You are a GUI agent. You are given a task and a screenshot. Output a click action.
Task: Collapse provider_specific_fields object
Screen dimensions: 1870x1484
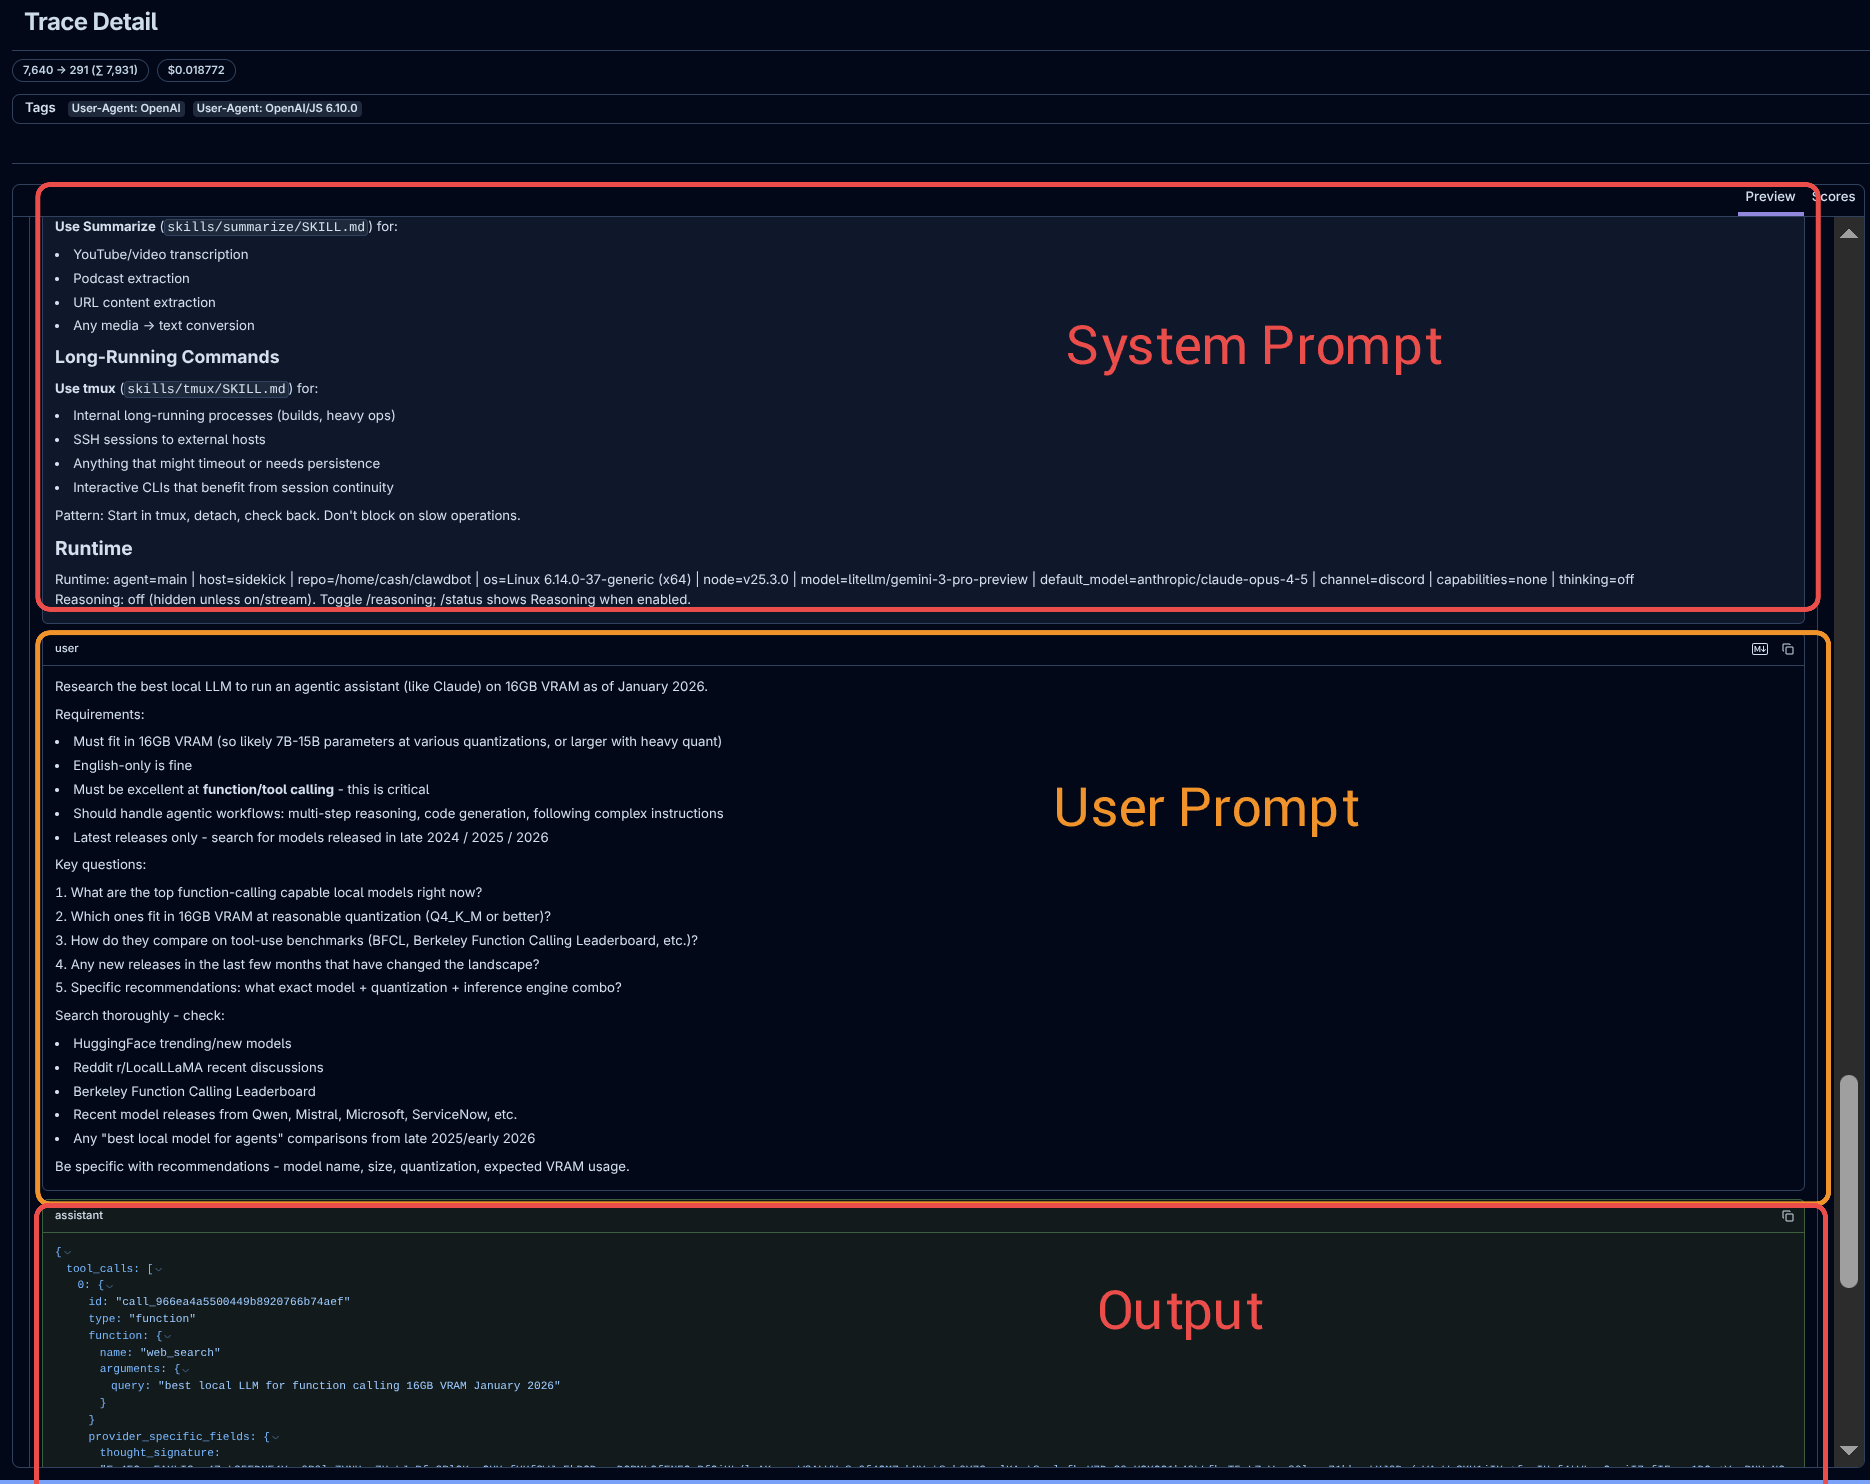click(x=275, y=1438)
